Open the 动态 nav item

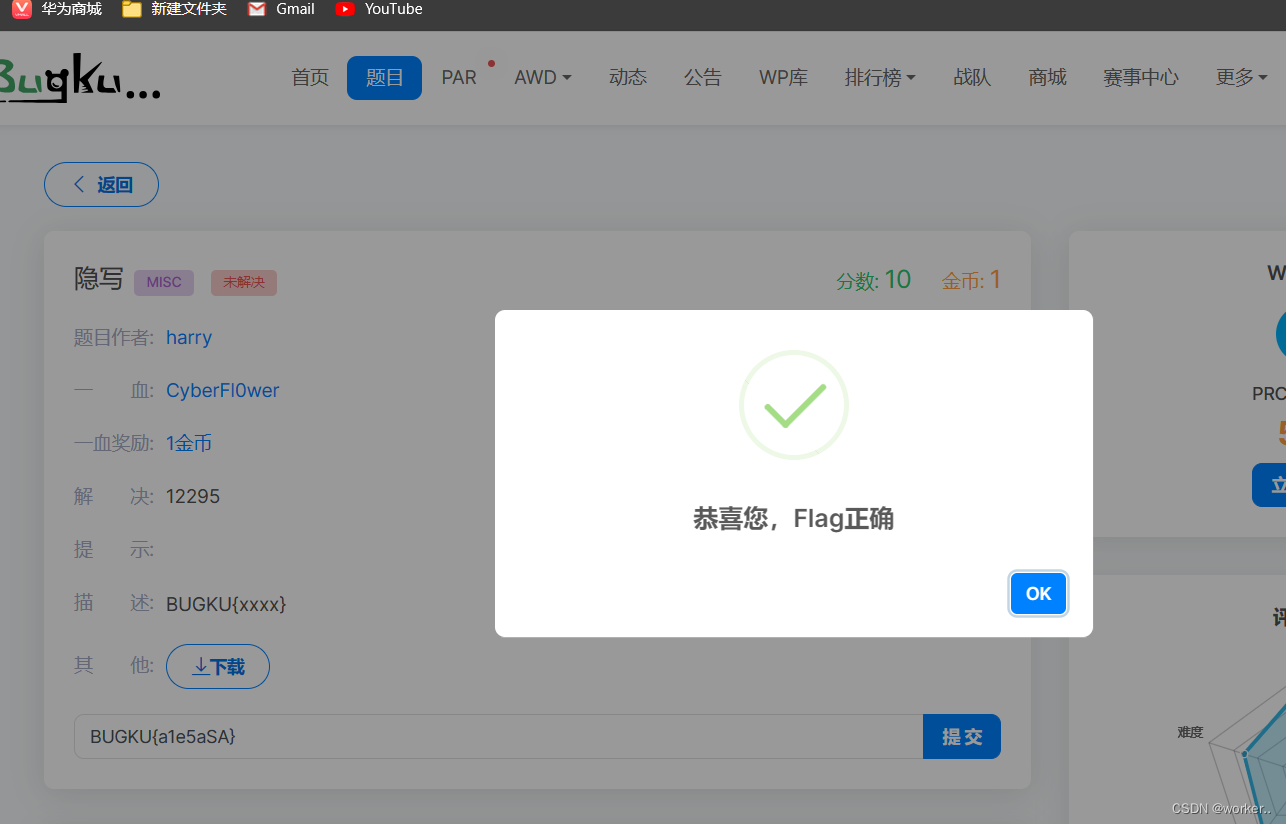[x=628, y=78]
